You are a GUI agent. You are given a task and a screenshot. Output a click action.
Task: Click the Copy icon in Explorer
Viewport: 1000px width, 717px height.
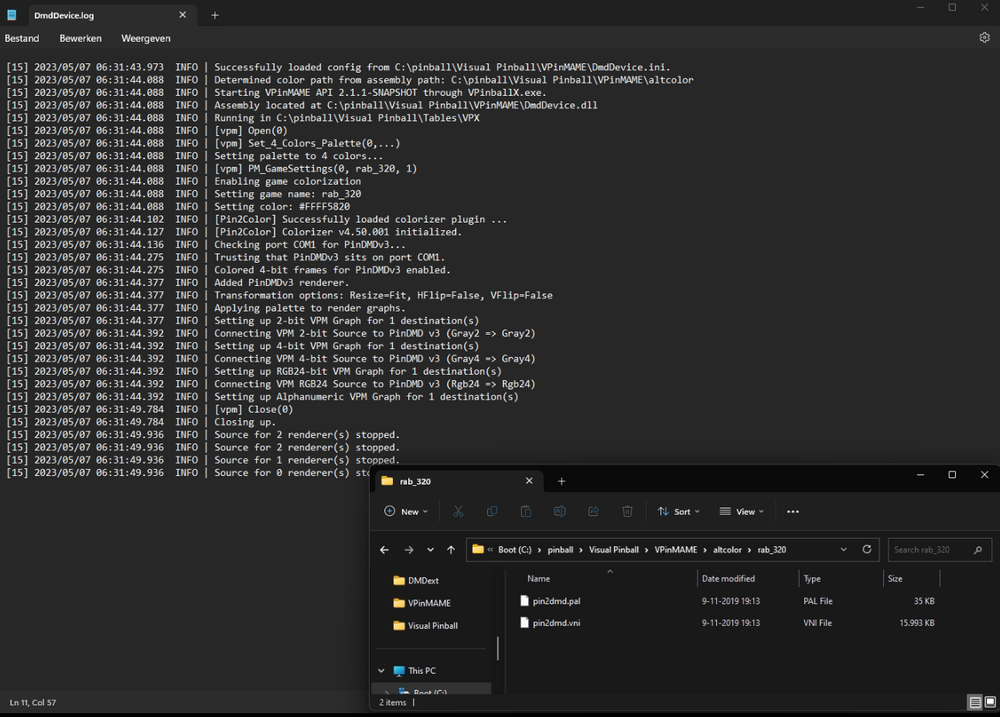492,512
